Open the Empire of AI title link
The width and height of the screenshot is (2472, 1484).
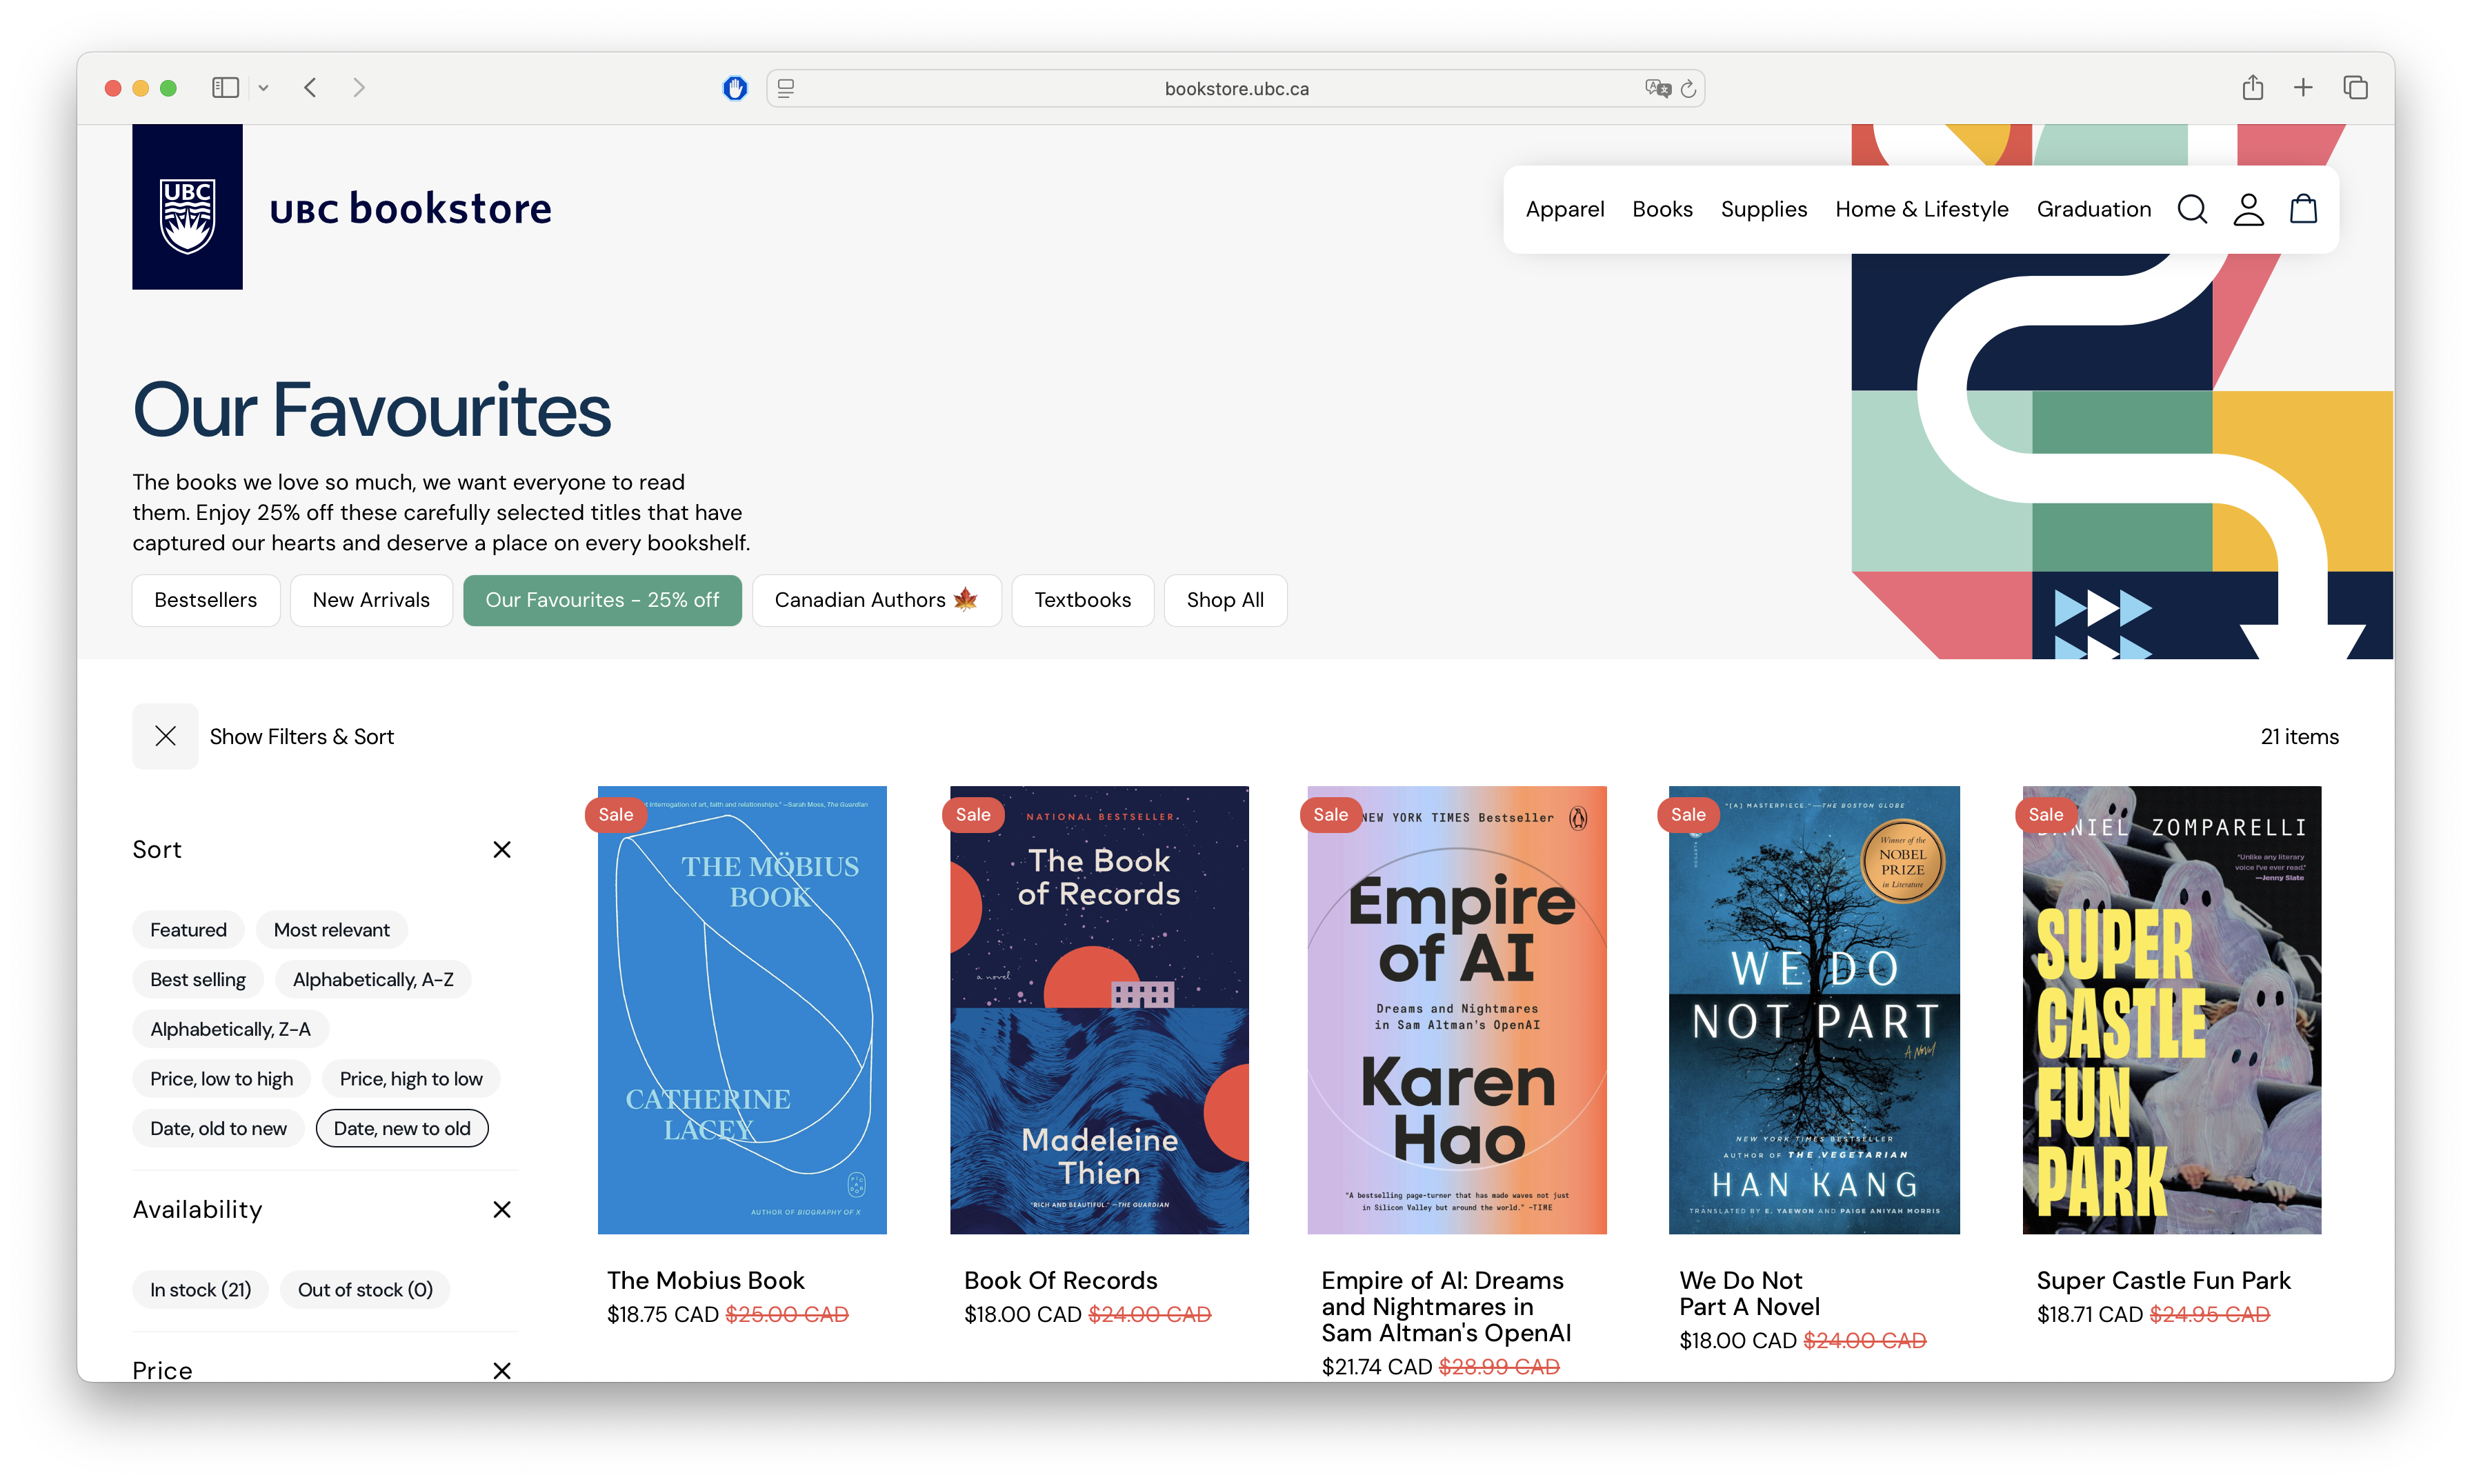coord(1445,1306)
